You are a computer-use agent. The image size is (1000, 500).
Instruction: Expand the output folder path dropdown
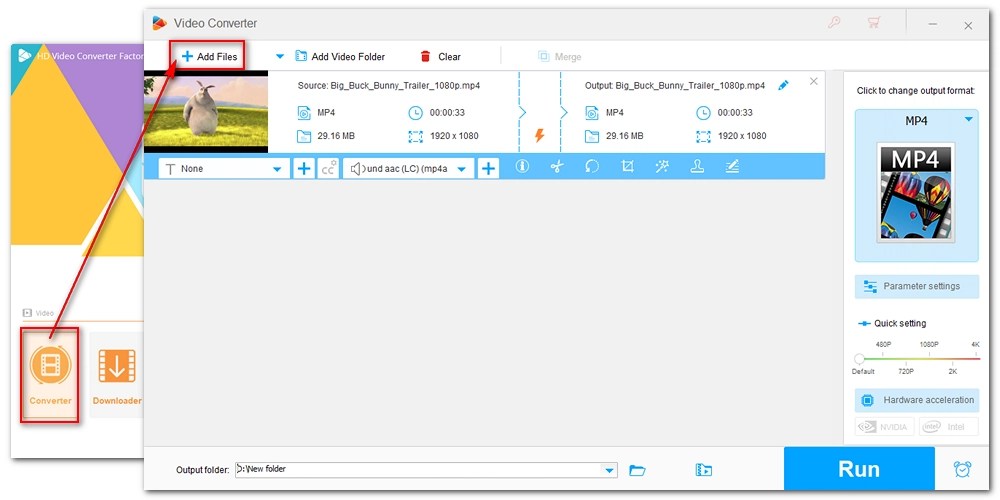610,471
